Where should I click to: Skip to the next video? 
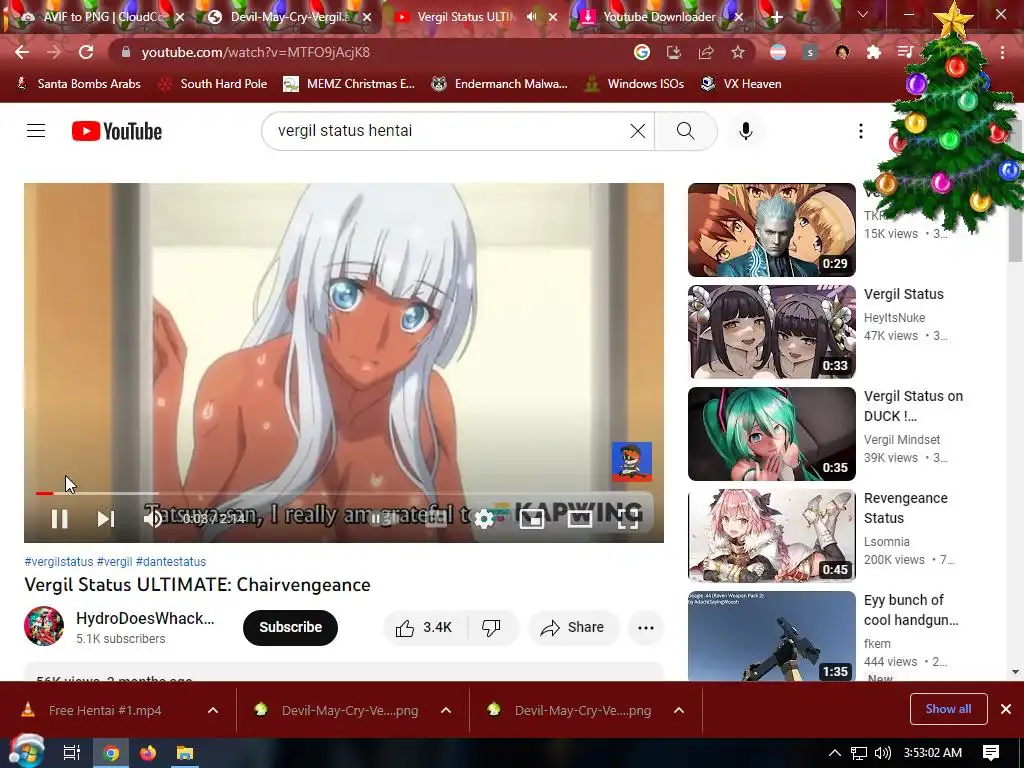[106, 519]
